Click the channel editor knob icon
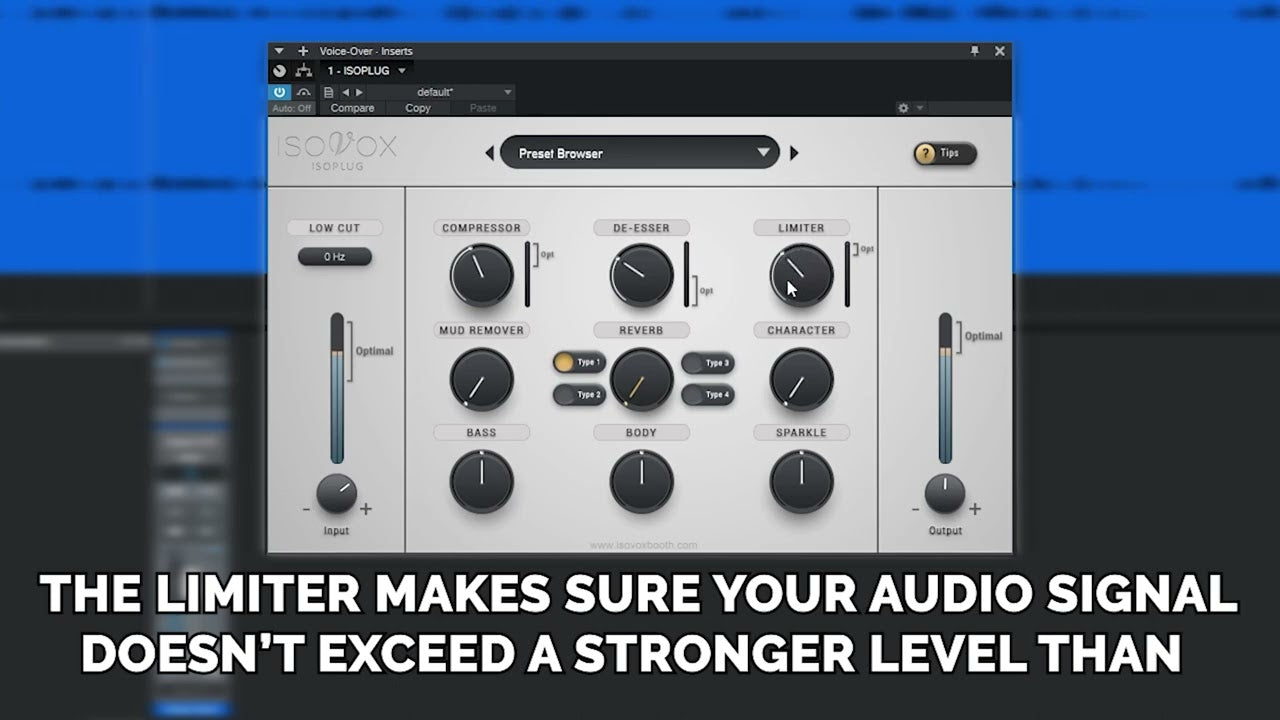The width and height of the screenshot is (1280, 720). coord(279,71)
